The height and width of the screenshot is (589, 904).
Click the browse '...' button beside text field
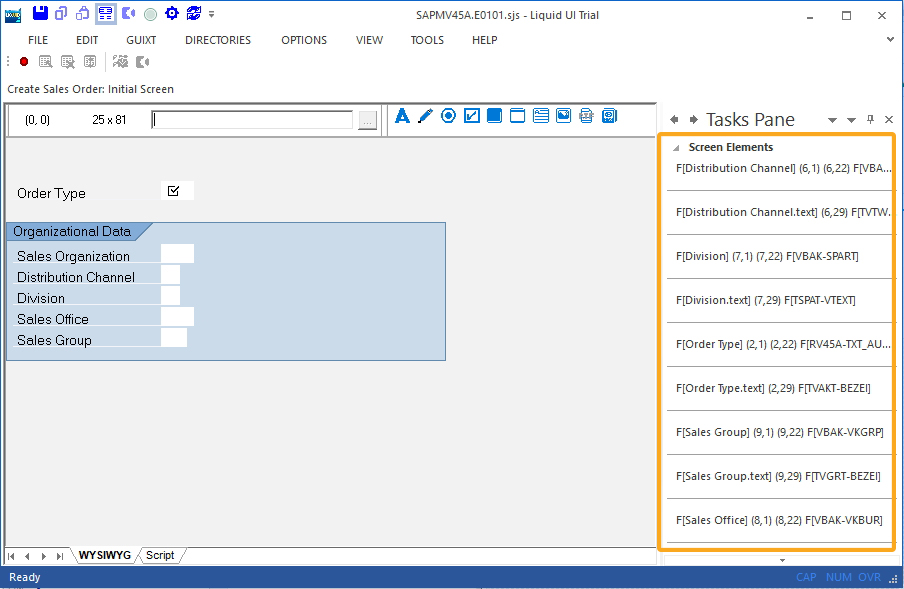pos(367,120)
